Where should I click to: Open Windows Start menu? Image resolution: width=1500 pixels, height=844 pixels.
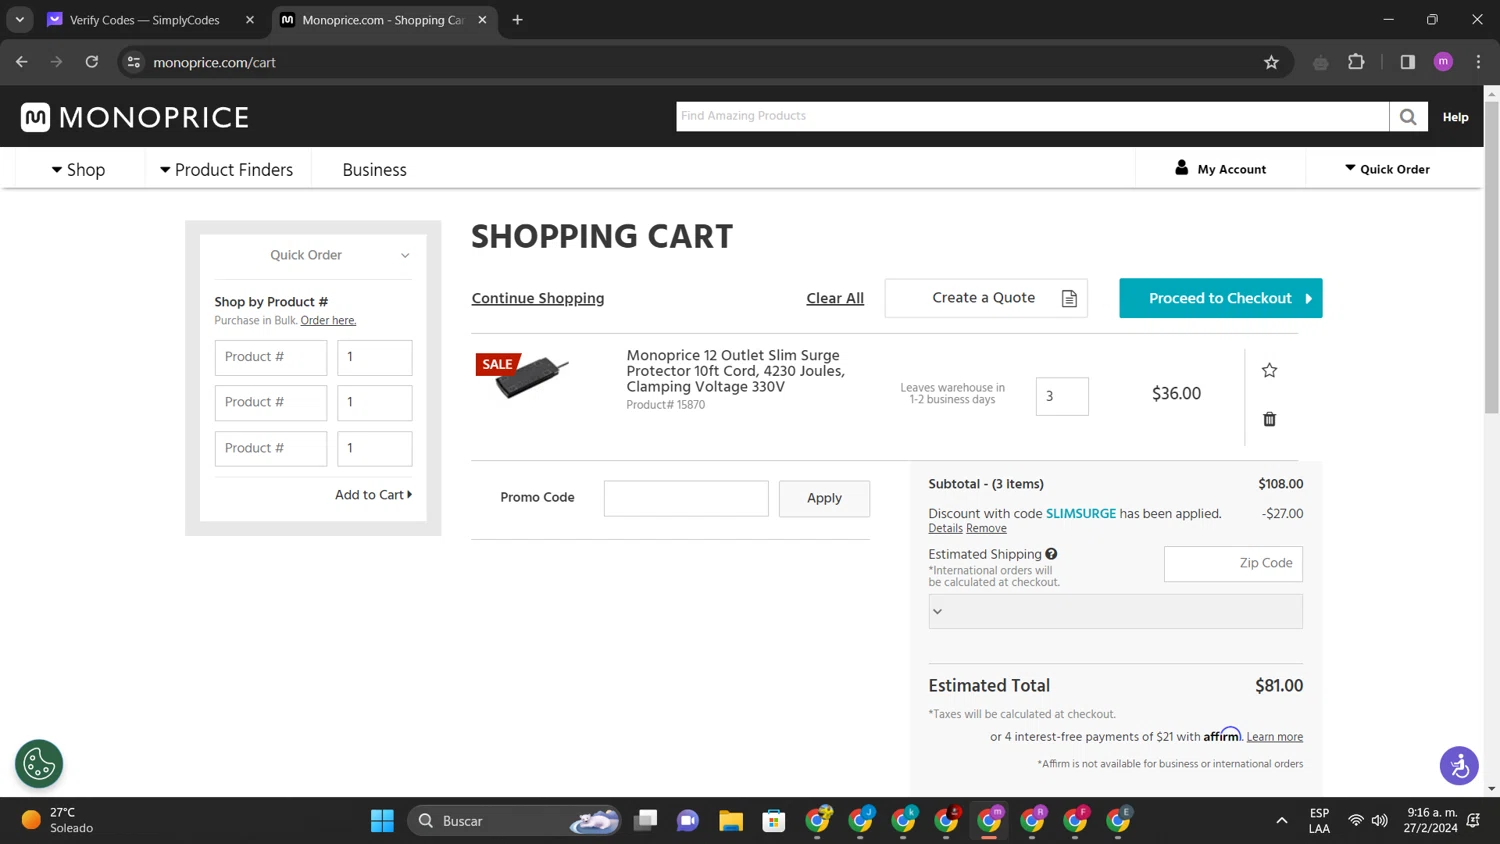[x=382, y=821]
